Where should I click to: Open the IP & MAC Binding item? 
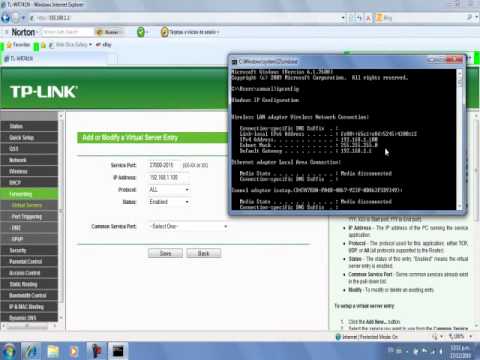(29, 307)
